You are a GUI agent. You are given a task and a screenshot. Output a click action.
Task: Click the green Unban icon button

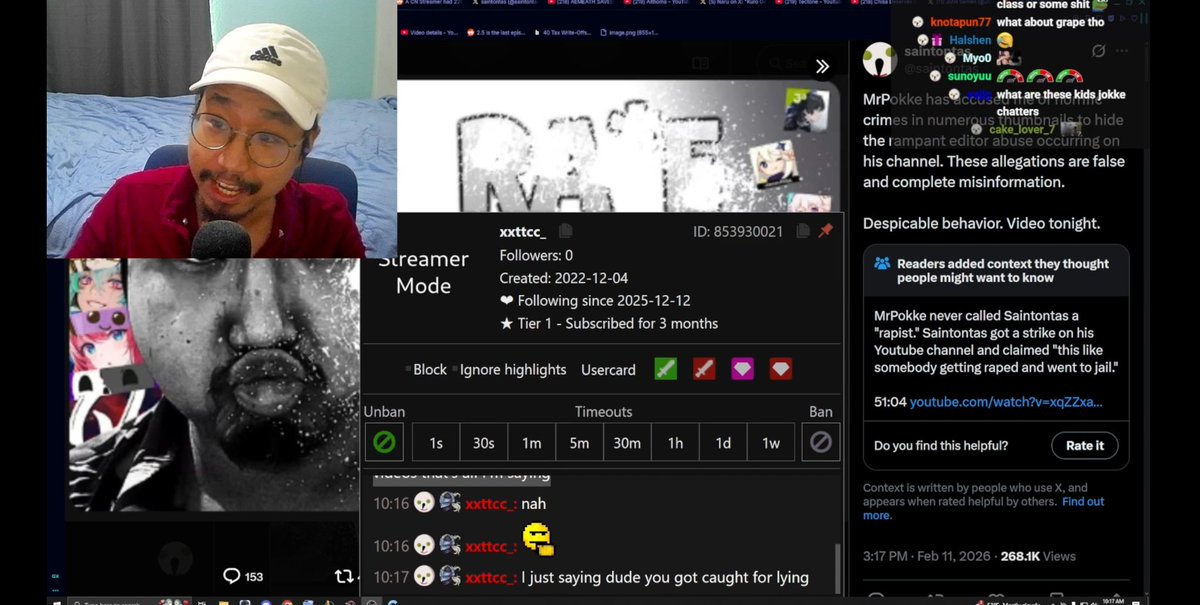(x=384, y=442)
